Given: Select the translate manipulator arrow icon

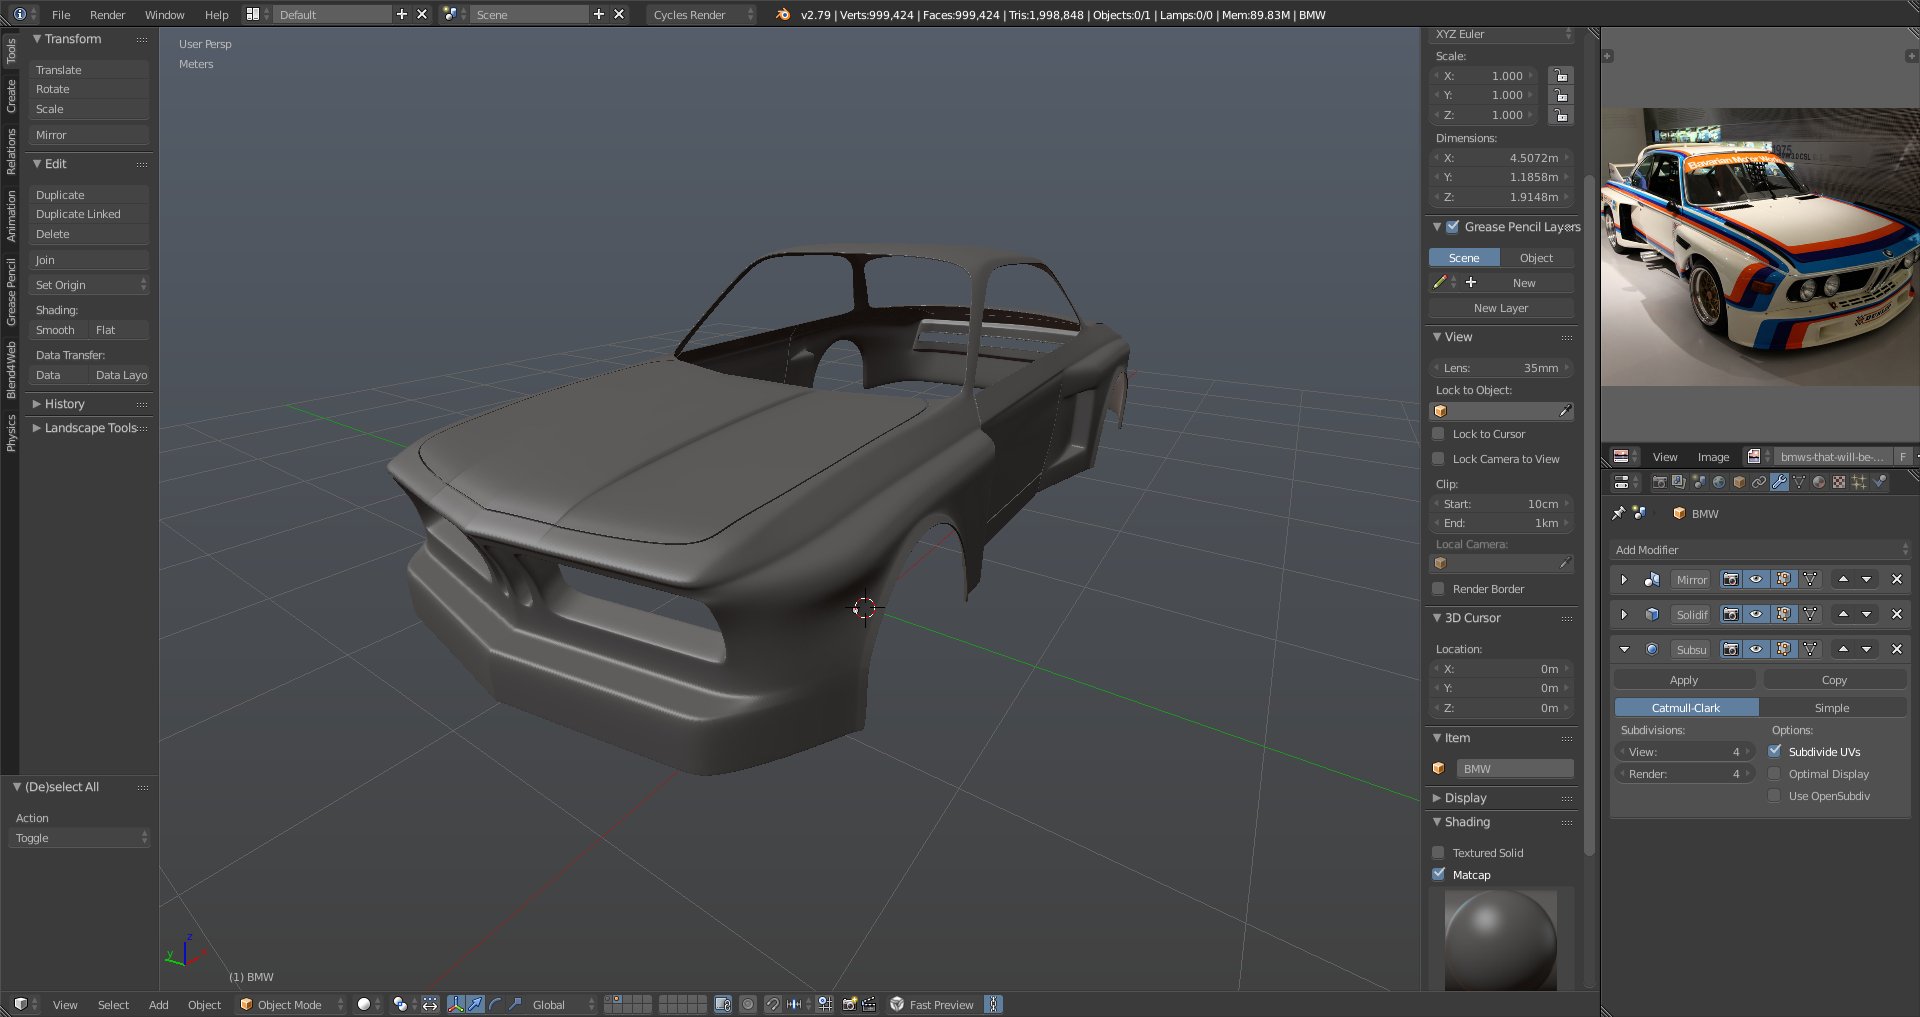Looking at the screenshot, I should coord(476,1004).
